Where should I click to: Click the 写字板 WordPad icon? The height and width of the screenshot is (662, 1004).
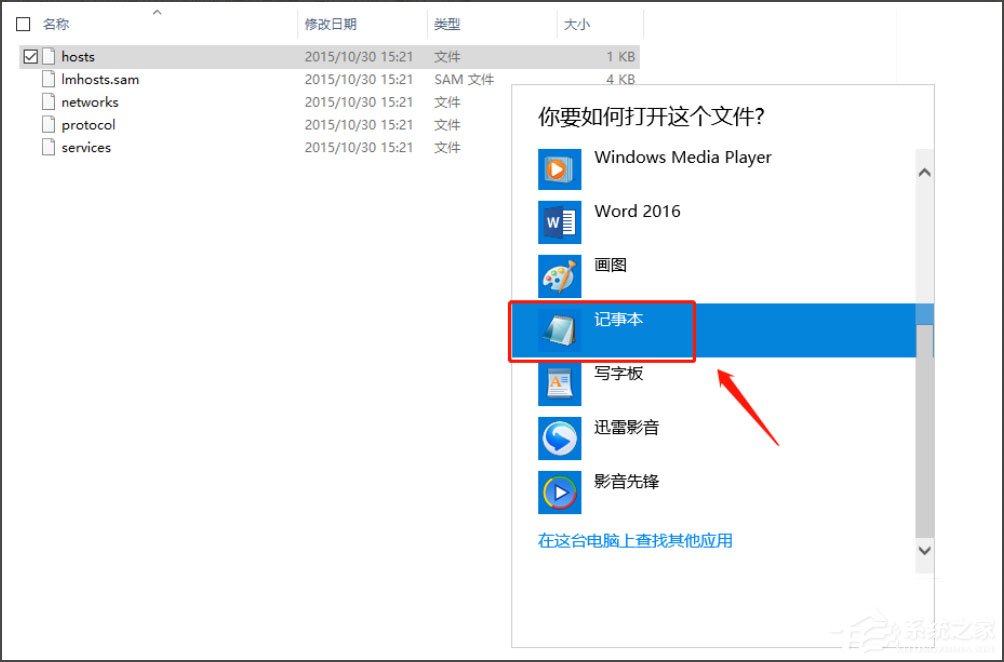coord(559,384)
